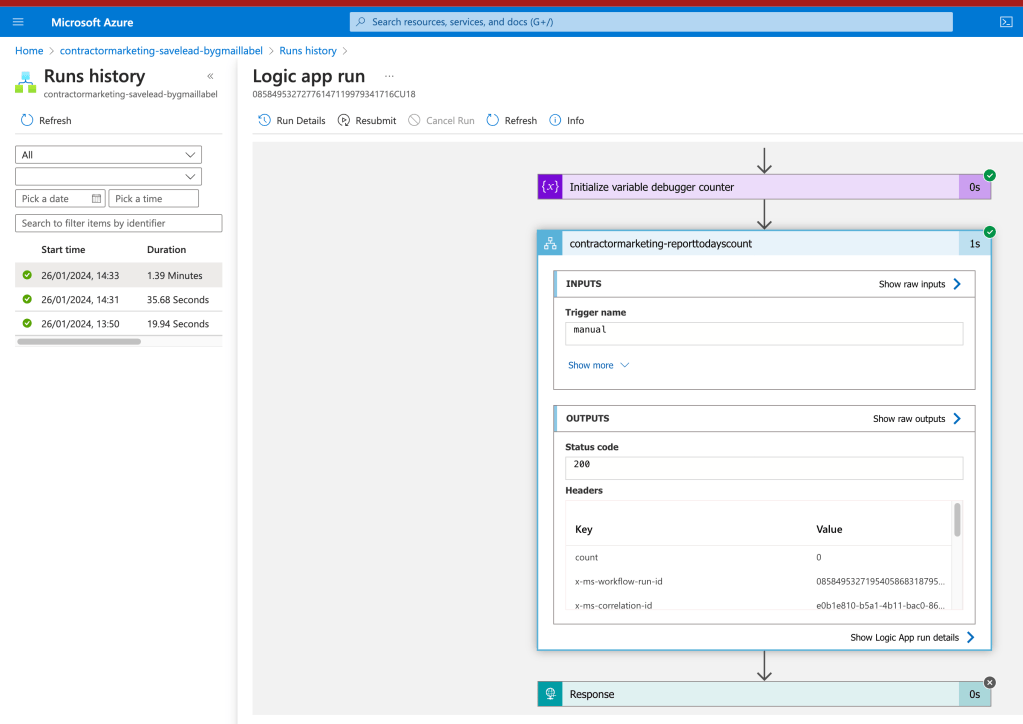Open the Info panel
1023x724 pixels.
pos(566,120)
